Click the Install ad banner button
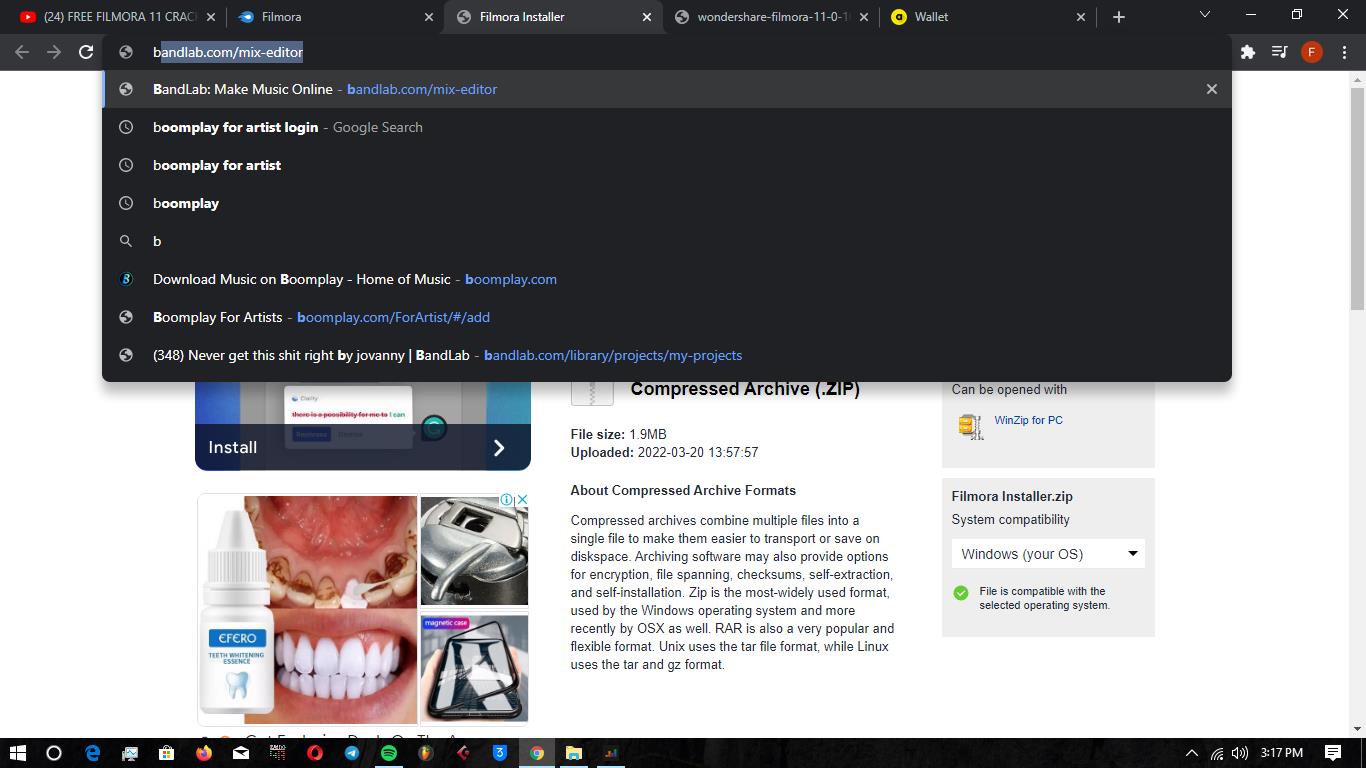 [x=362, y=447]
